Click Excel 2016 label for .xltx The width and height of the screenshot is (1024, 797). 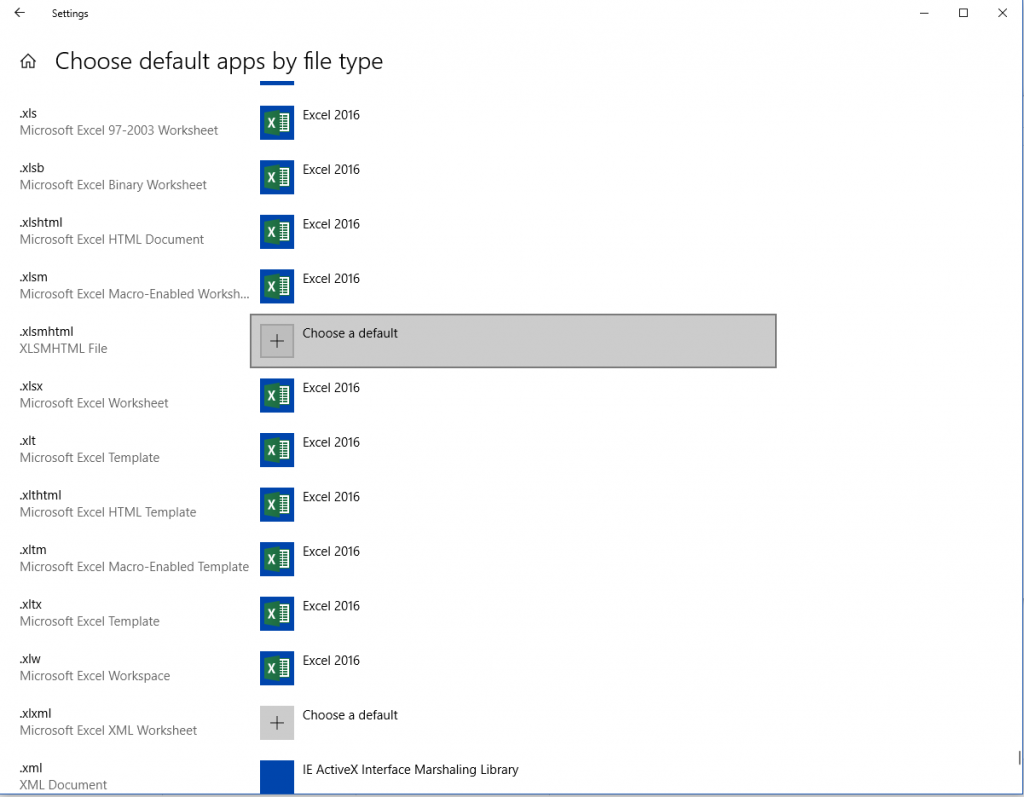[x=331, y=606]
